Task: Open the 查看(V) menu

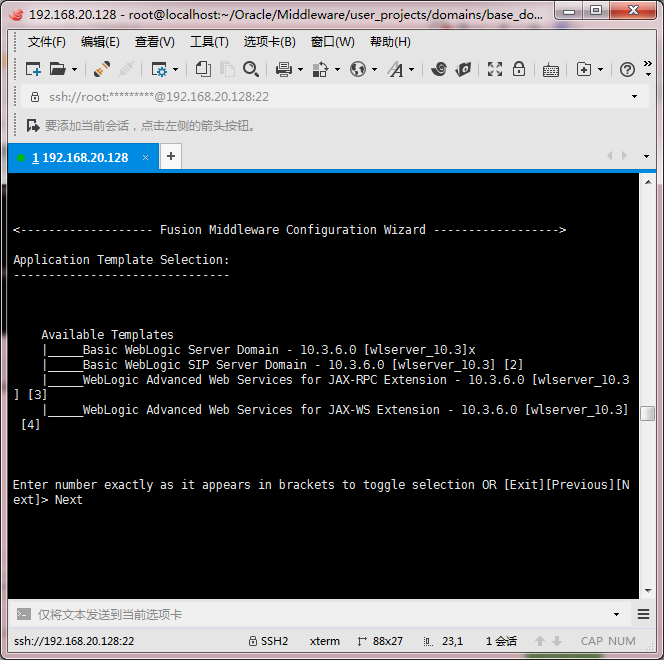Action: coord(155,42)
